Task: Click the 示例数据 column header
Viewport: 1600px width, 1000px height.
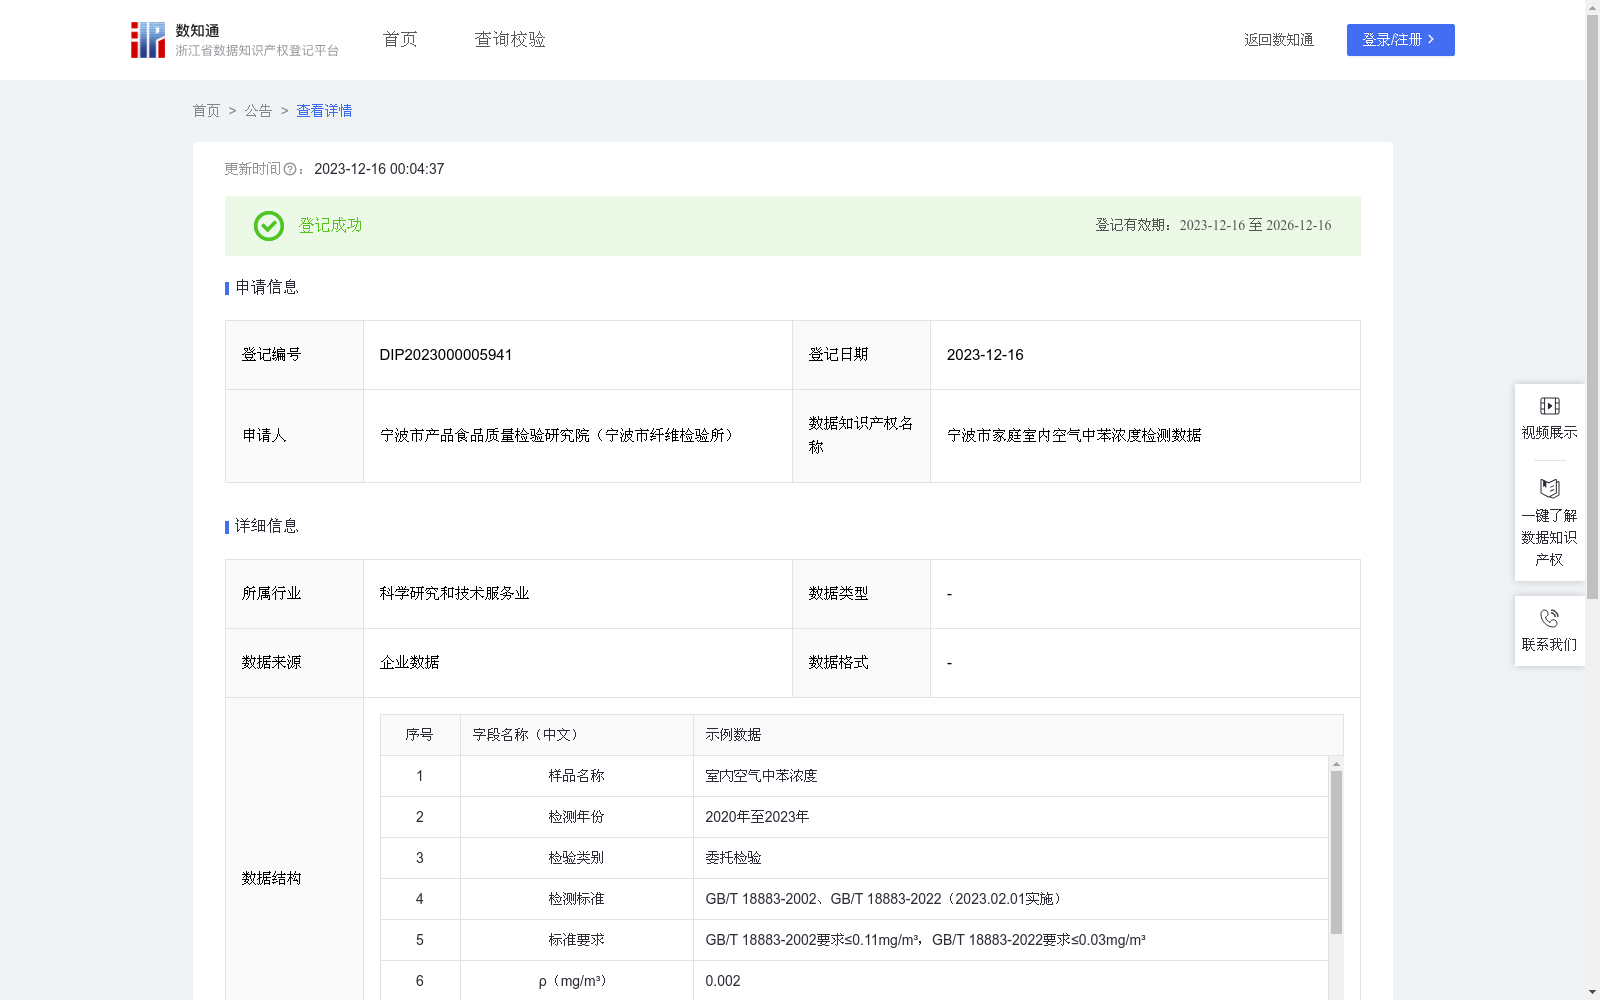Action: click(1018, 735)
